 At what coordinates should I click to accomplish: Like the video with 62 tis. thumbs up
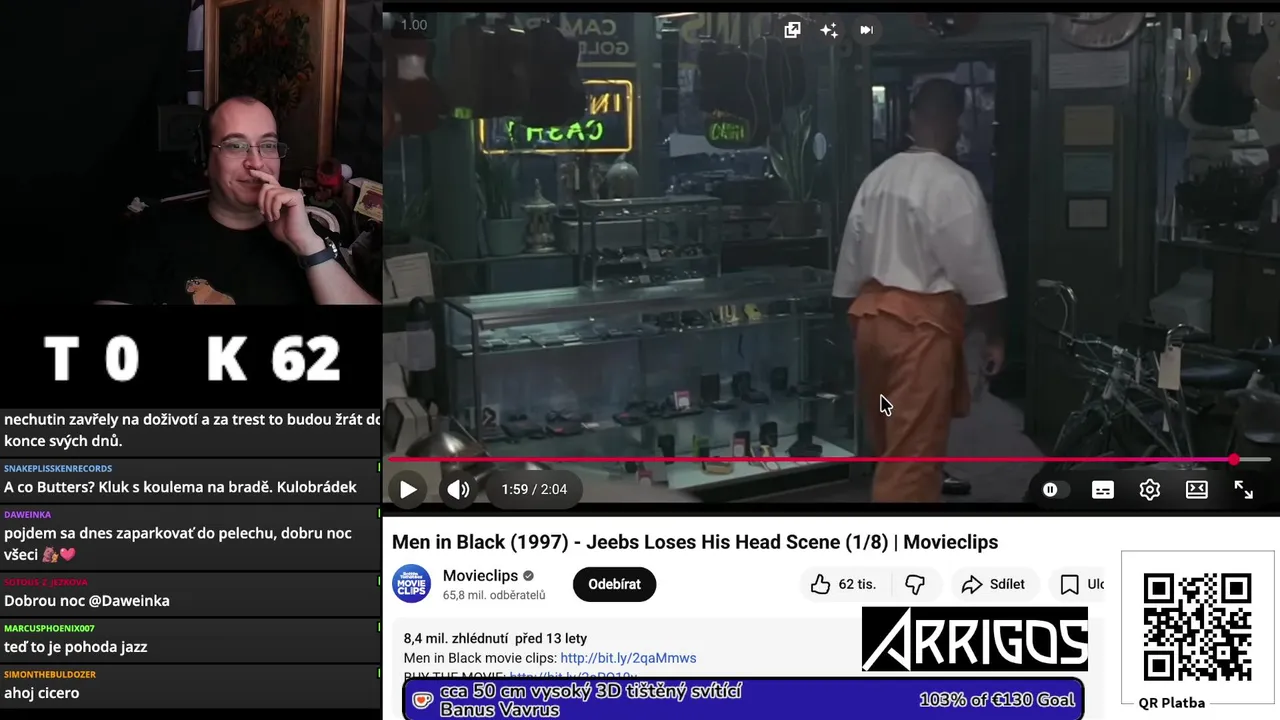[843, 584]
